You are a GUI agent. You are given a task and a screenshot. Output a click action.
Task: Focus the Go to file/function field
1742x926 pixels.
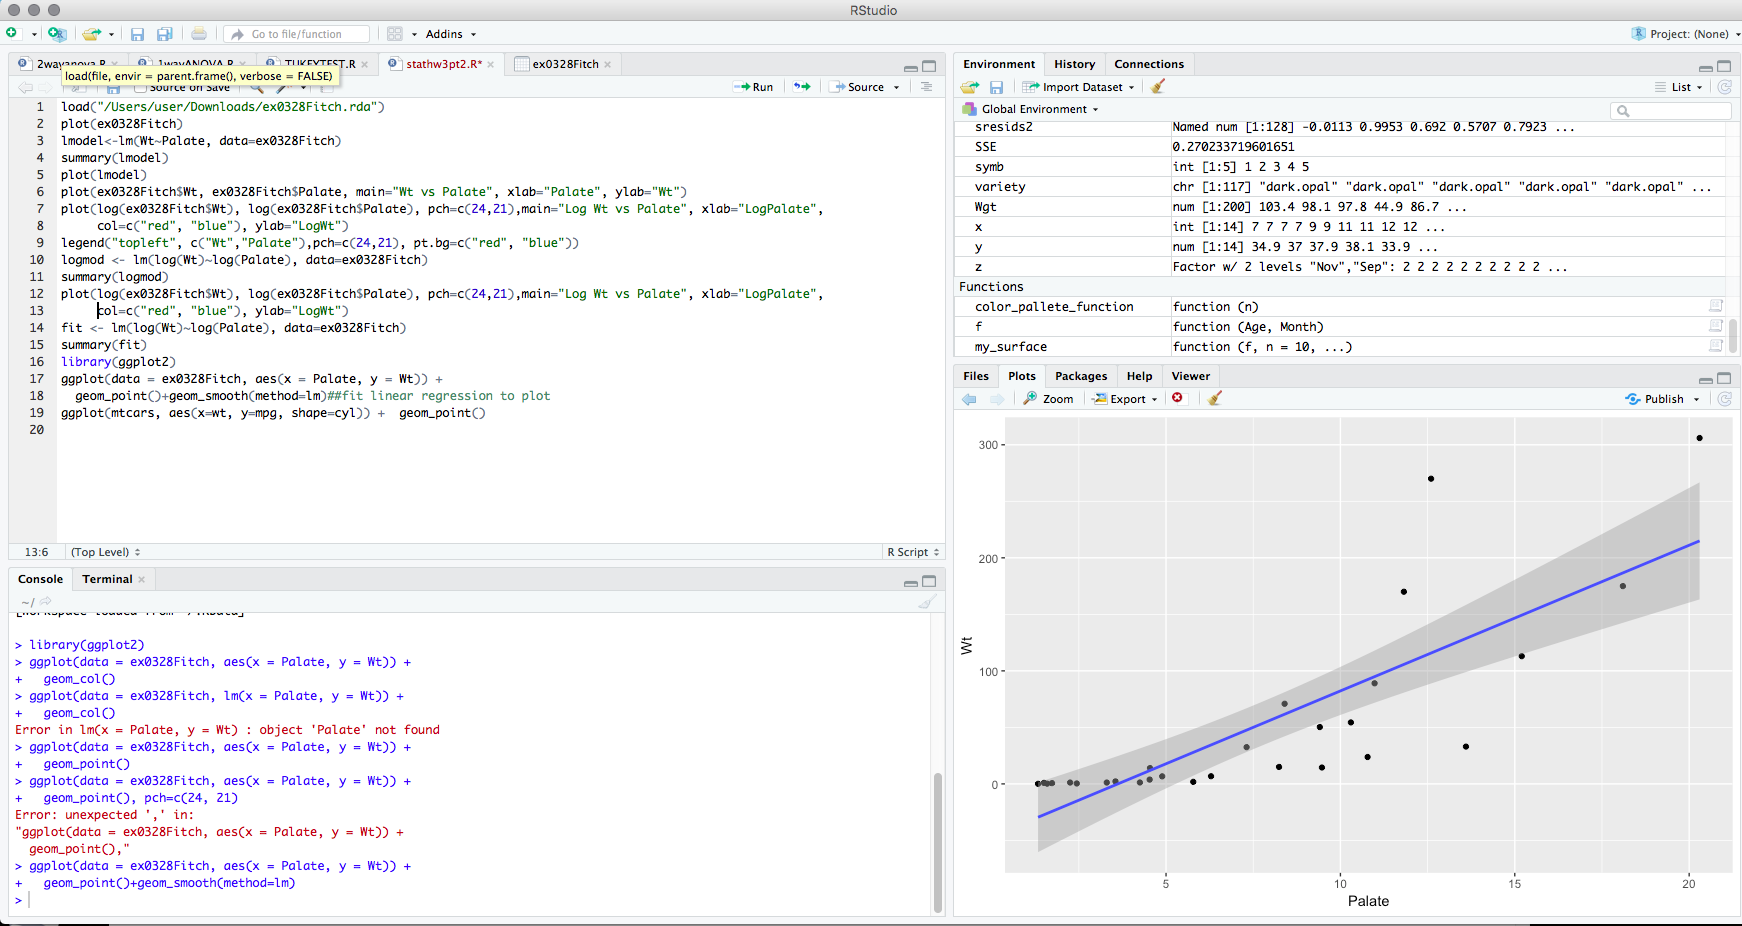pos(296,34)
